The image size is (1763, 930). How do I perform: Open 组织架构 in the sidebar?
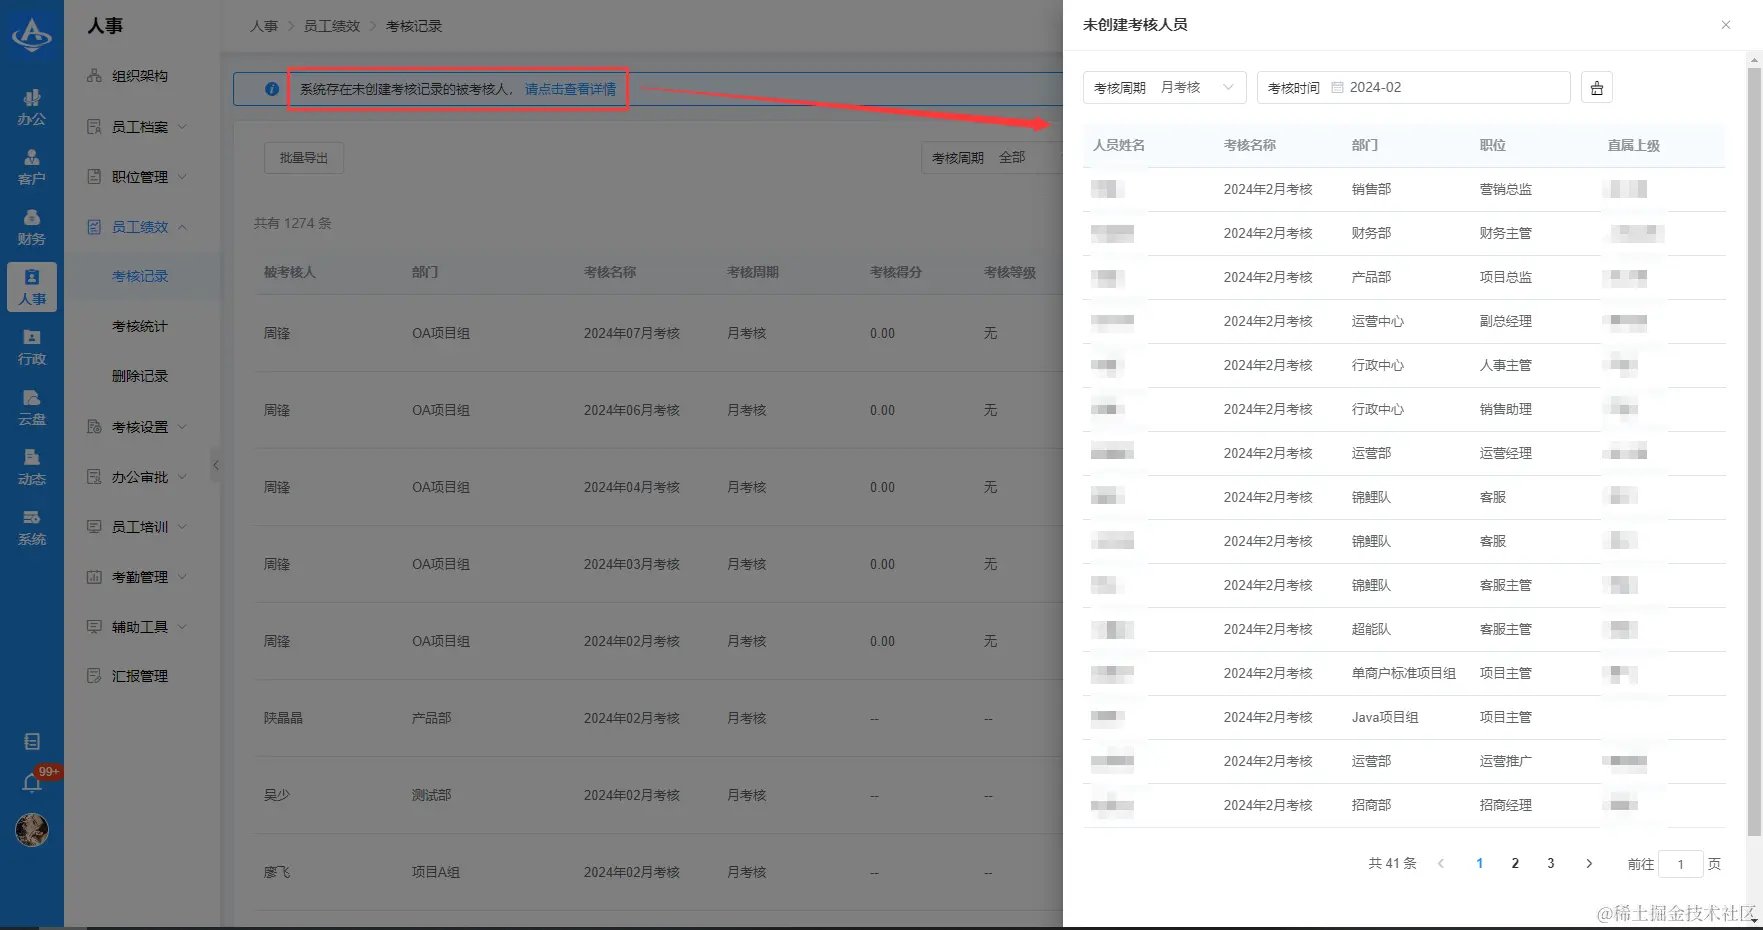pos(140,76)
